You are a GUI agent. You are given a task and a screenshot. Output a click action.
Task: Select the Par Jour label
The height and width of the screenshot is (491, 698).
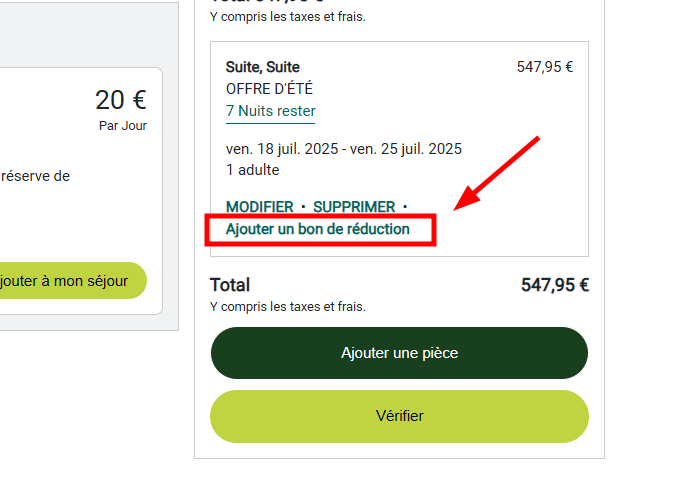coord(122,126)
